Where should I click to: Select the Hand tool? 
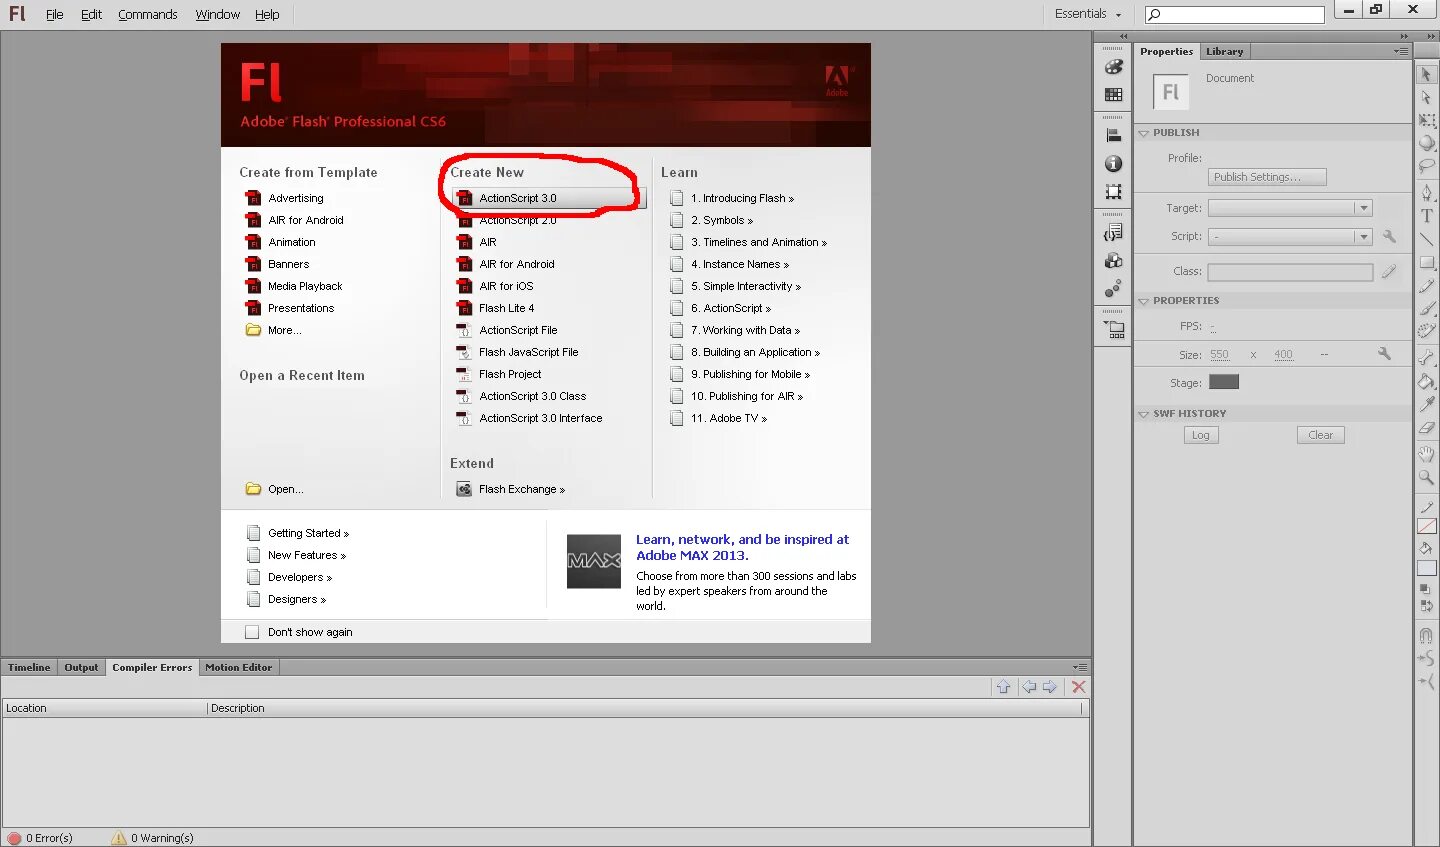1427,453
